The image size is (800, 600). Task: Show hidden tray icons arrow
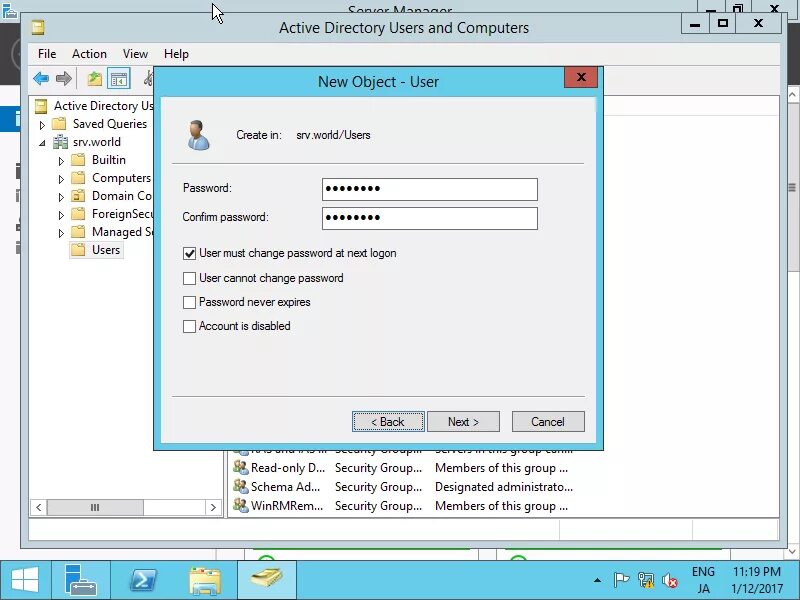(x=597, y=580)
